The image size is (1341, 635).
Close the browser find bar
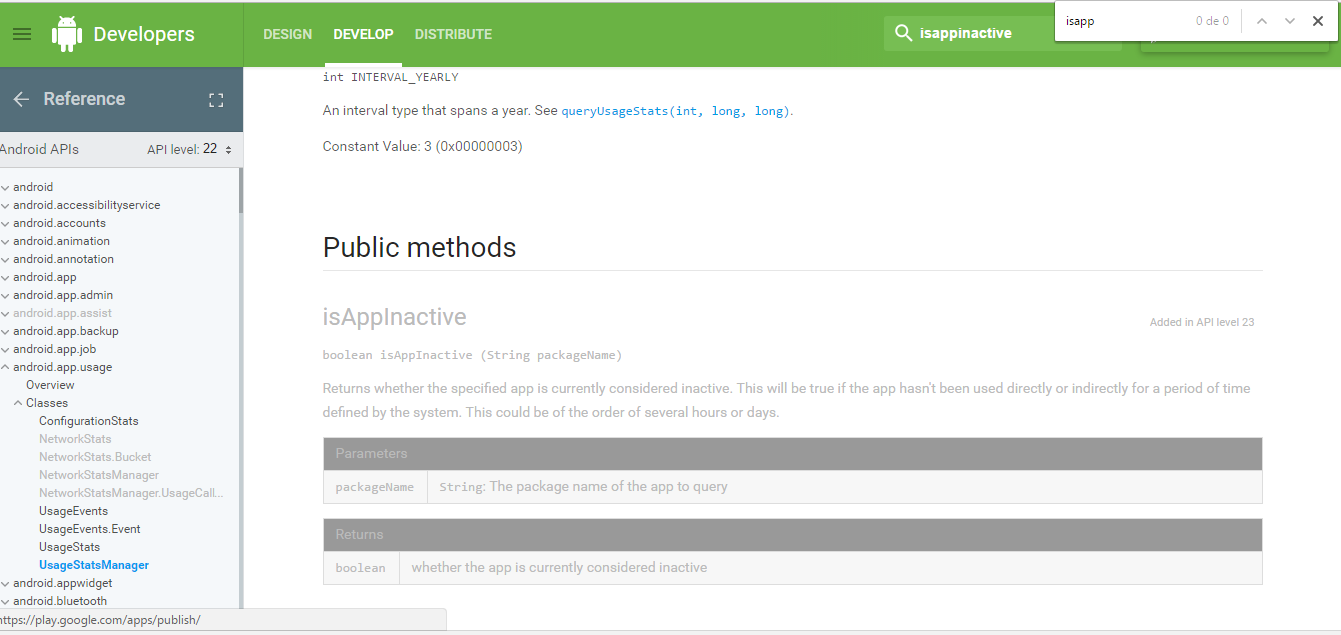pyautogui.click(x=1318, y=21)
